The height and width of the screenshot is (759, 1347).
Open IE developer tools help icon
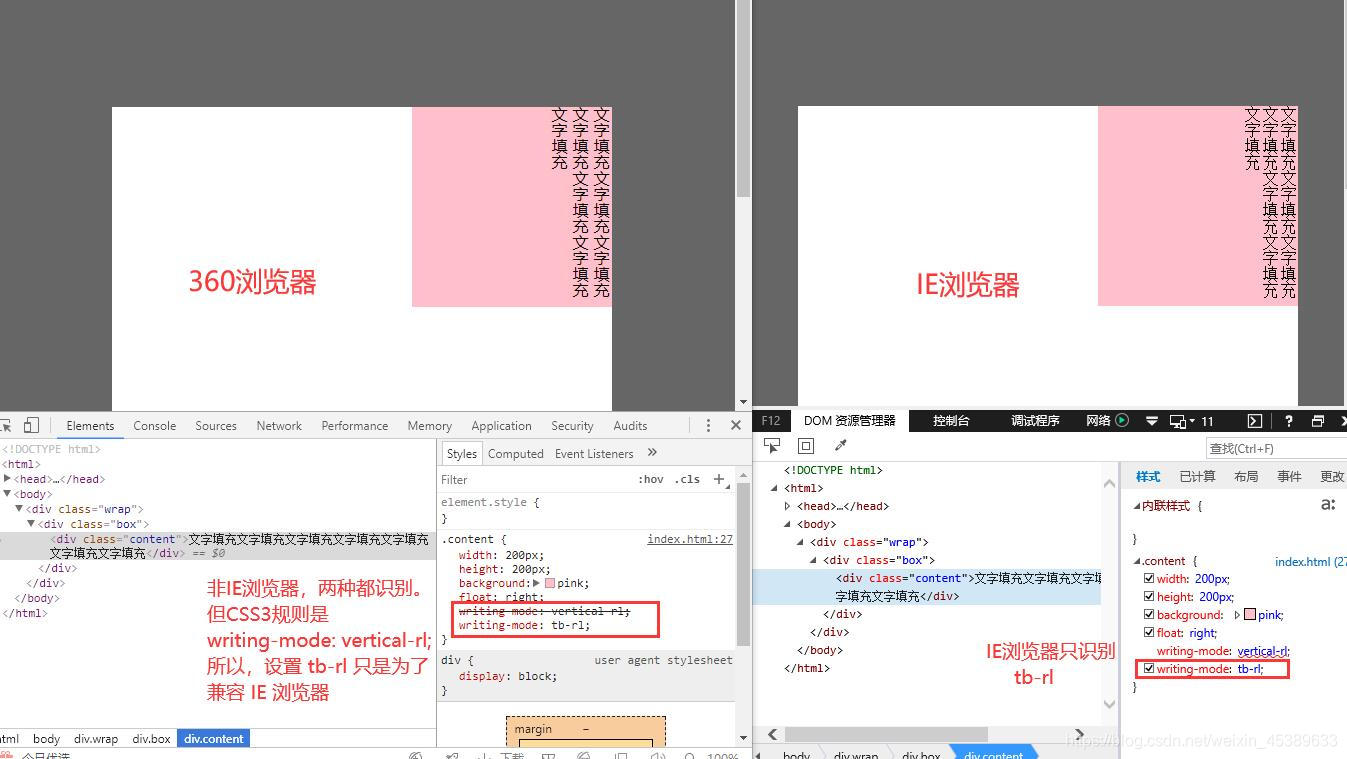click(x=1289, y=421)
